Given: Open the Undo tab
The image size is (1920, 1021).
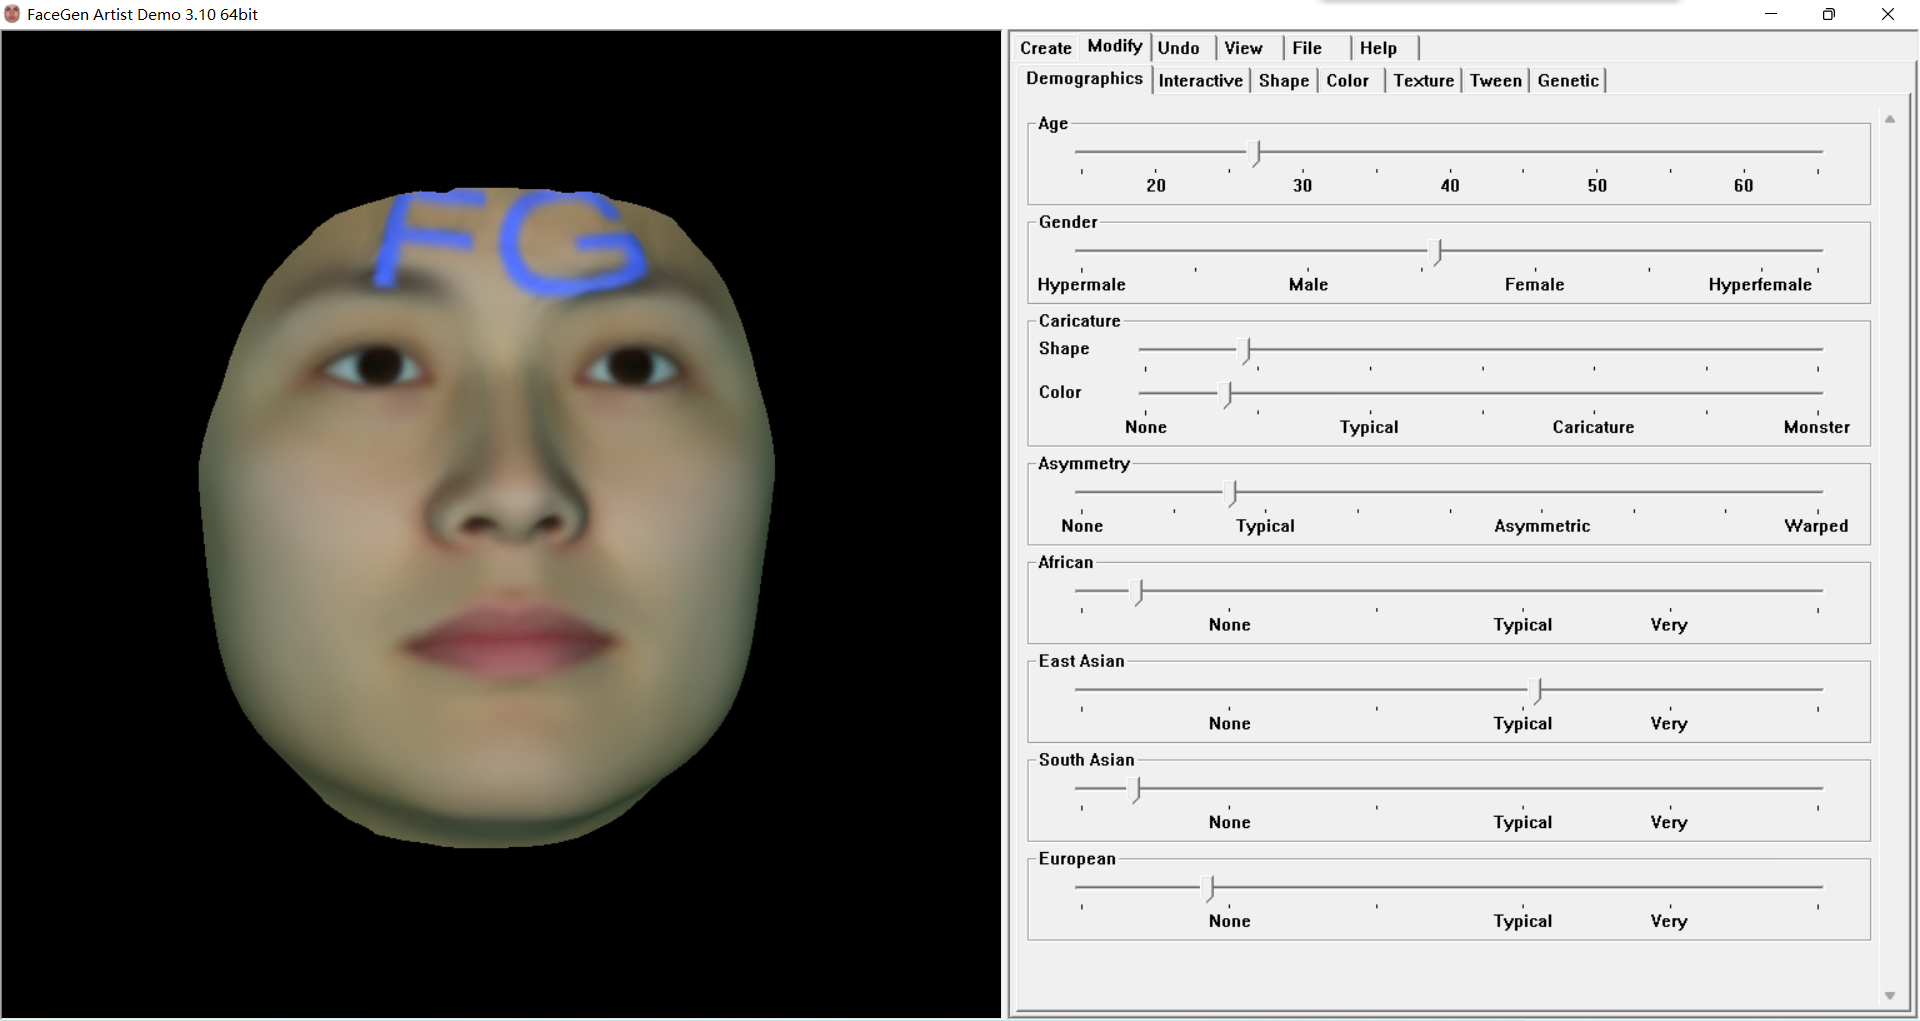Looking at the screenshot, I should tap(1178, 48).
